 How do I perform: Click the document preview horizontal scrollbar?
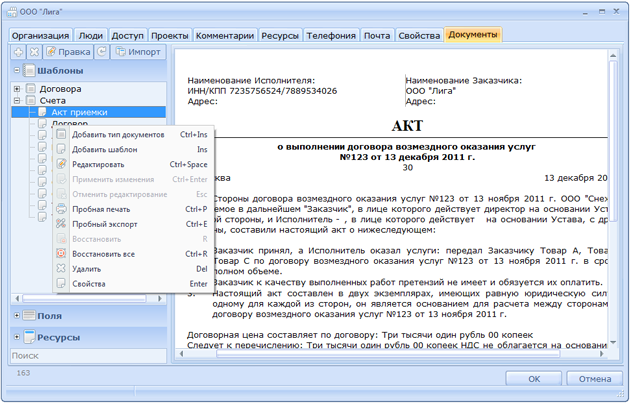(x=388, y=354)
